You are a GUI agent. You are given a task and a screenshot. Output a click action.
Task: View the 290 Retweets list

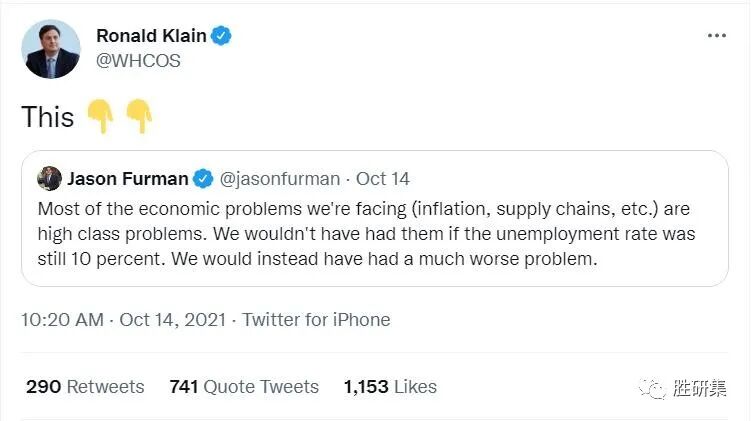[85, 386]
